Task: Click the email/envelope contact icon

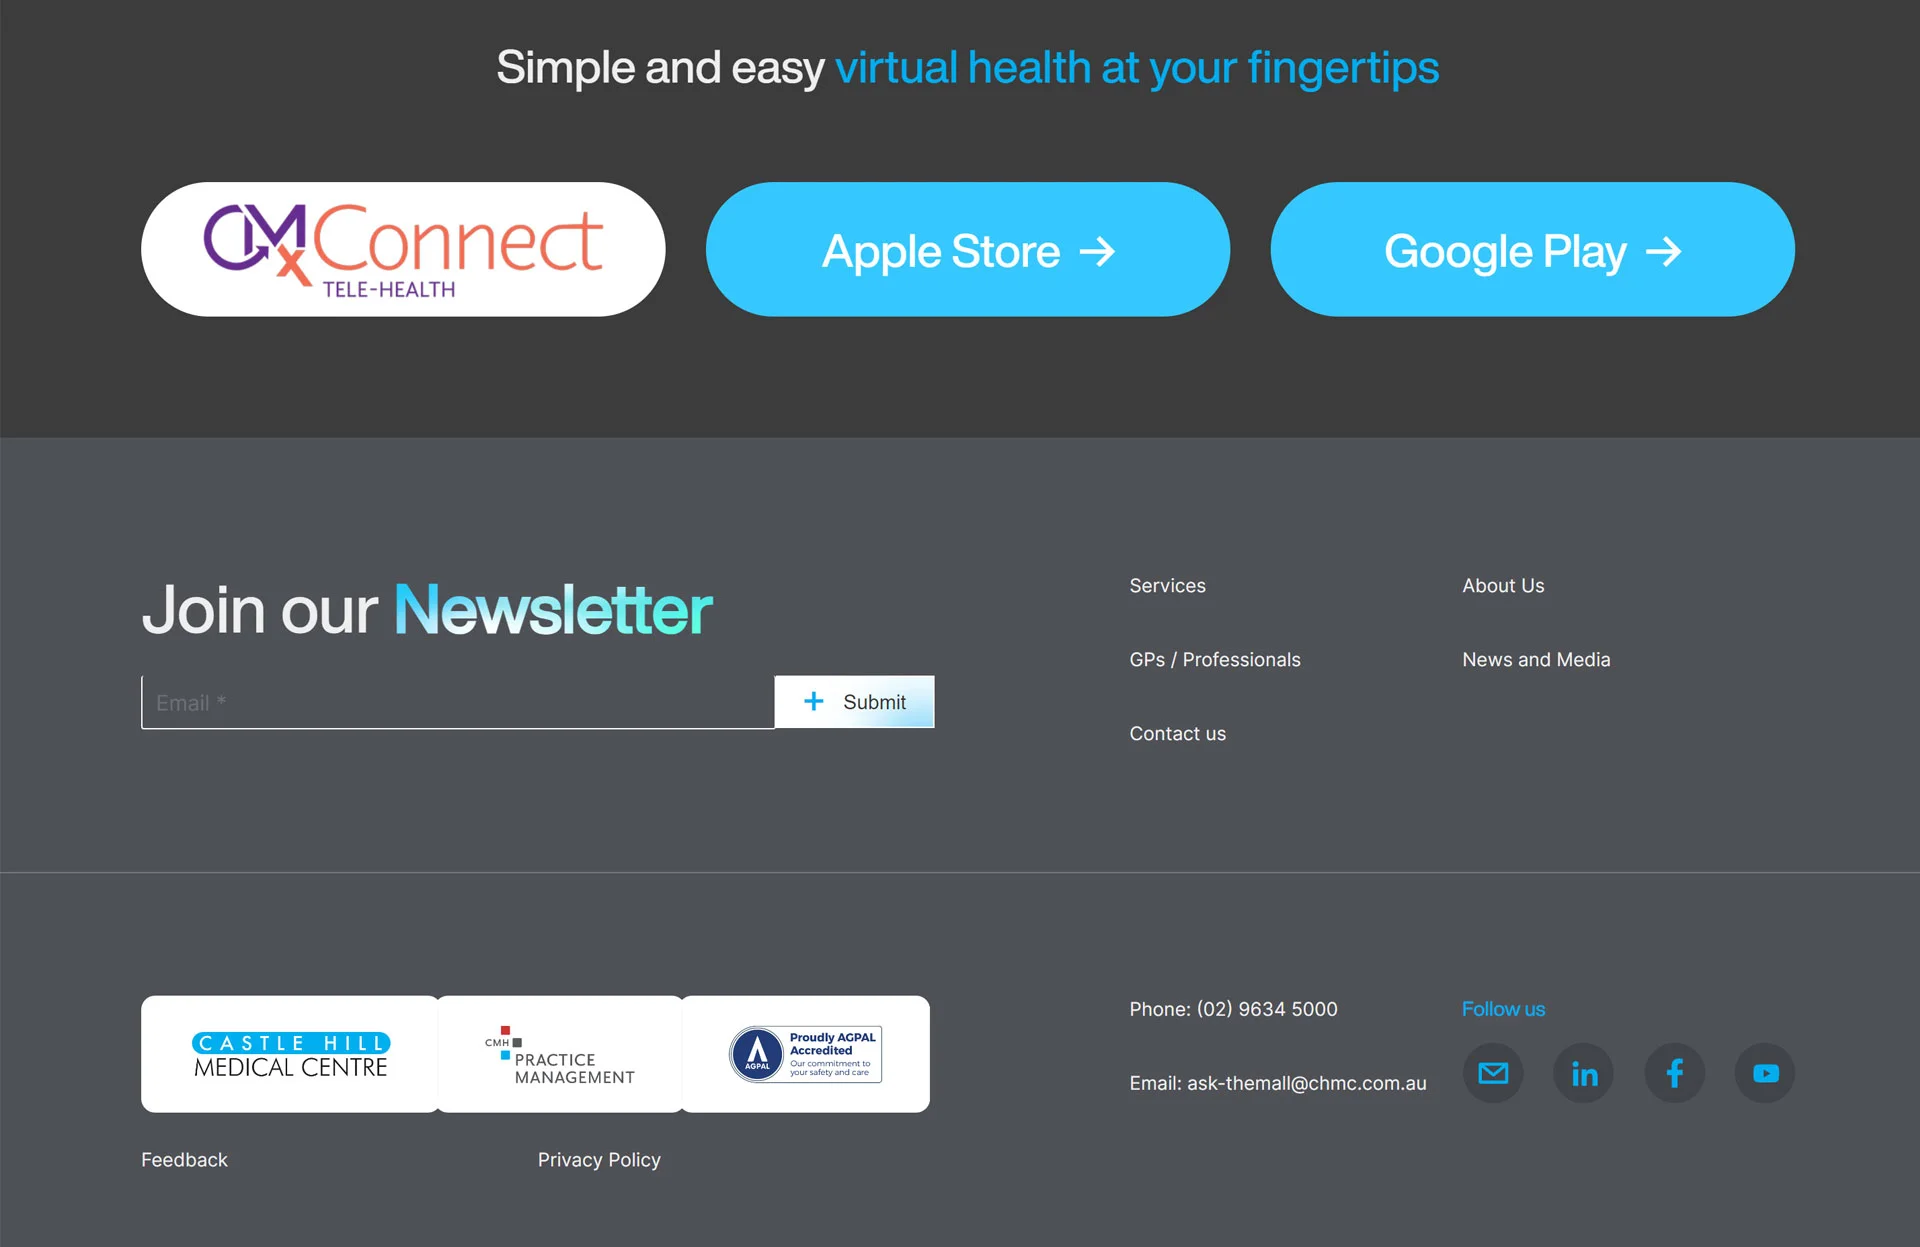Action: (x=1489, y=1072)
